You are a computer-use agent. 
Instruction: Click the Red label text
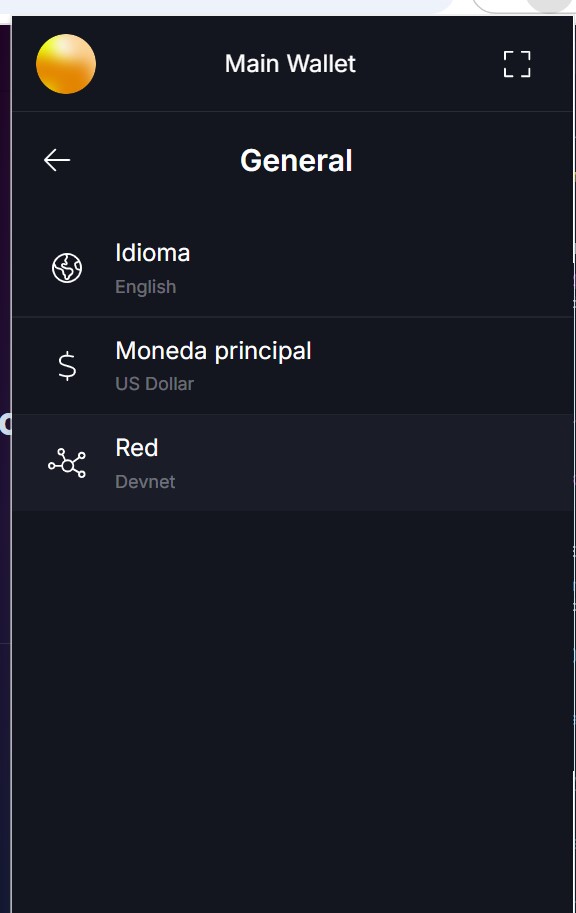click(x=137, y=448)
